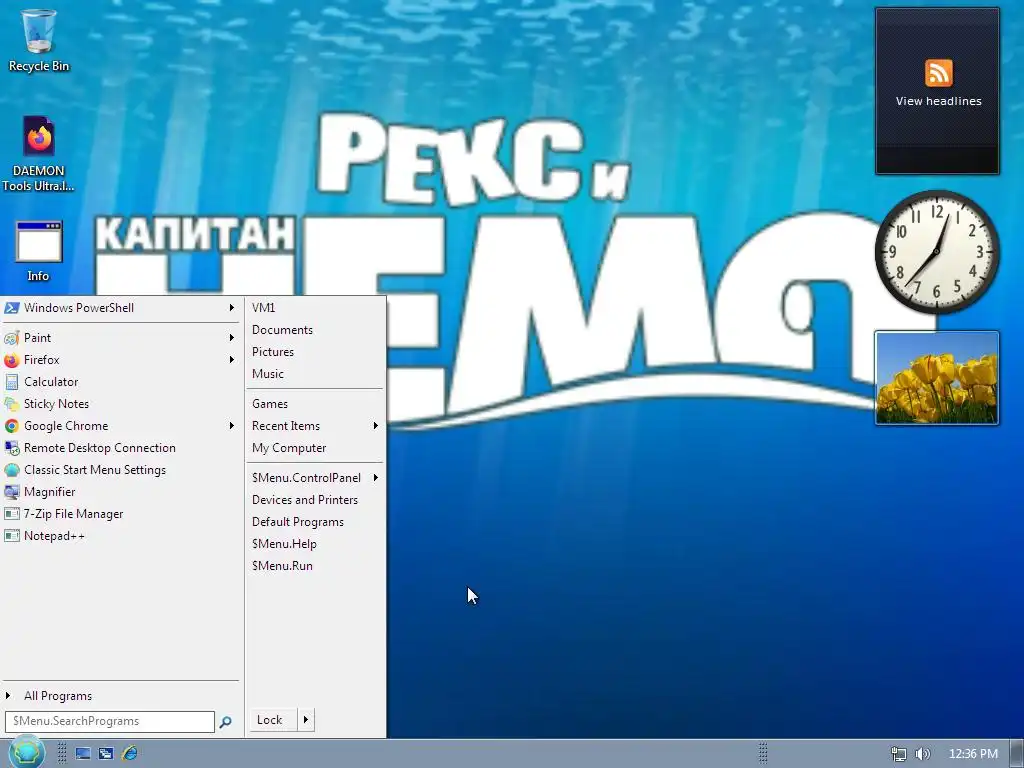Click the Remote Desktop Connection label text
Screen dimensions: 1024x768
coord(100,448)
